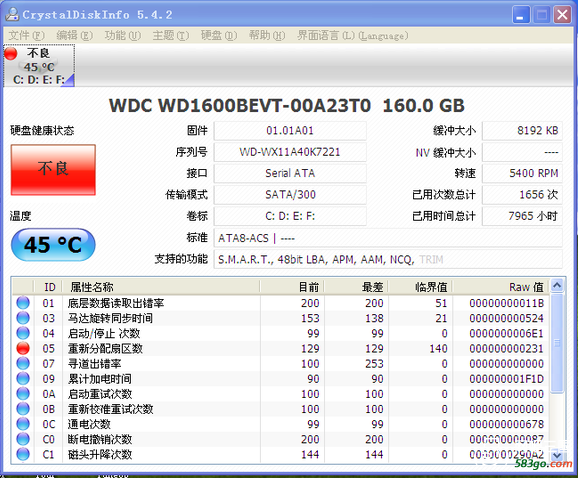Click the empty NV 缓冲大小 field
Image resolution: width=578 pixels, height=479 pixels.
522,152
